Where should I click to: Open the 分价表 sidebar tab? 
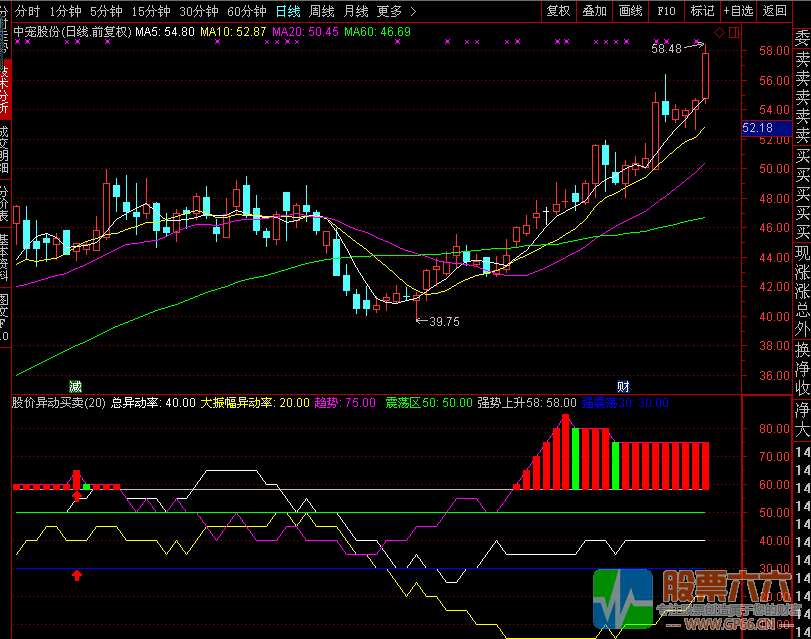(x=5, y=204)
